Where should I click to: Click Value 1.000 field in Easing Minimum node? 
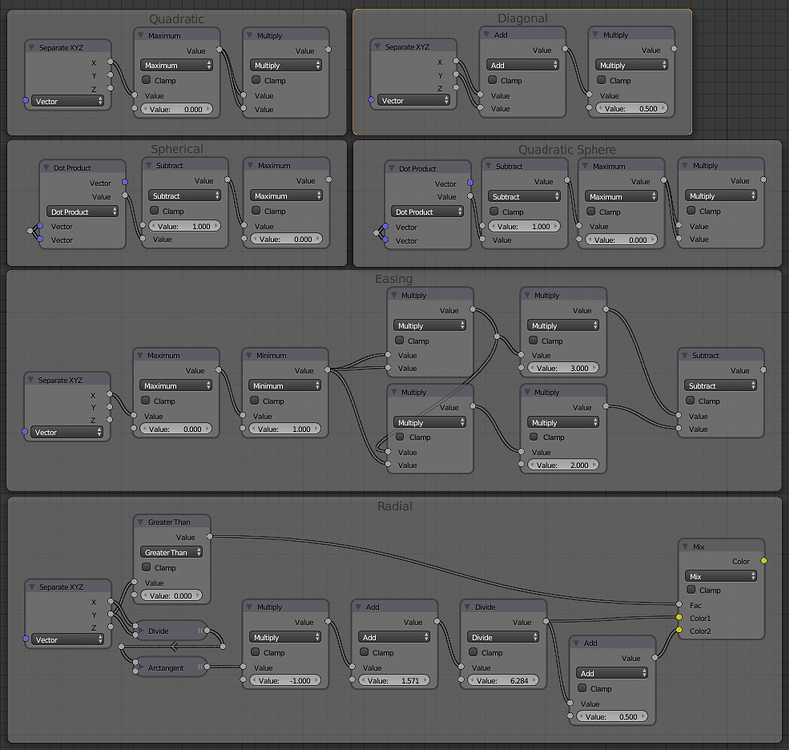coord(284,429)
